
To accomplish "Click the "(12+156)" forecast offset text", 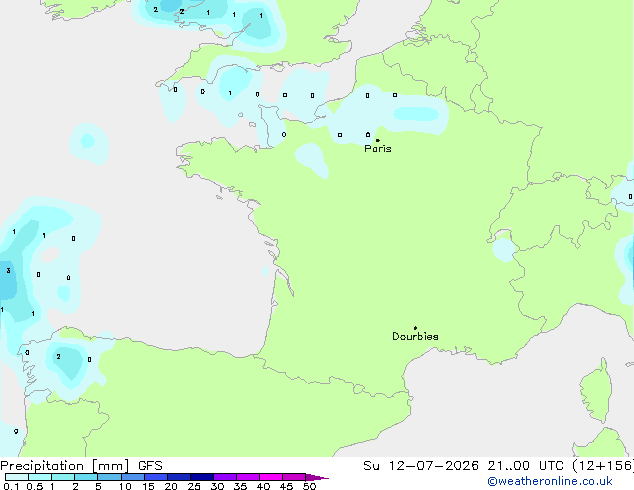I will coord(603,466).
